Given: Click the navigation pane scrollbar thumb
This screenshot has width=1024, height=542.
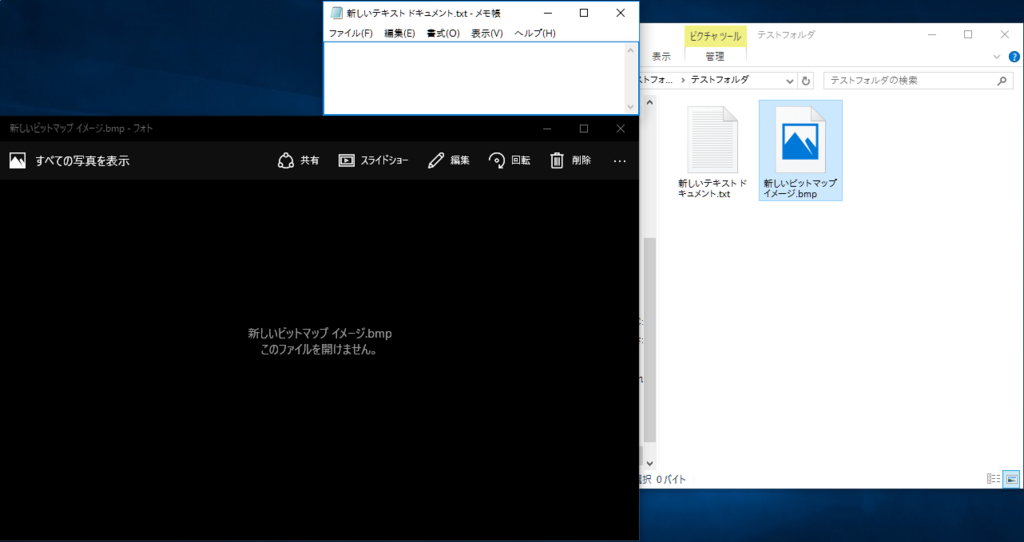Looking at the screenshot, I should click(650, 340).
